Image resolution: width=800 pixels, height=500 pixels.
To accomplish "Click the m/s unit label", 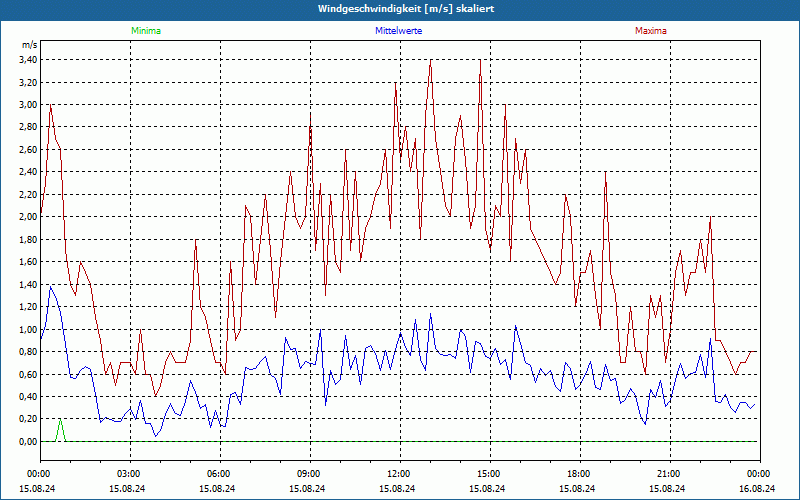I will [x=29, y=45].
